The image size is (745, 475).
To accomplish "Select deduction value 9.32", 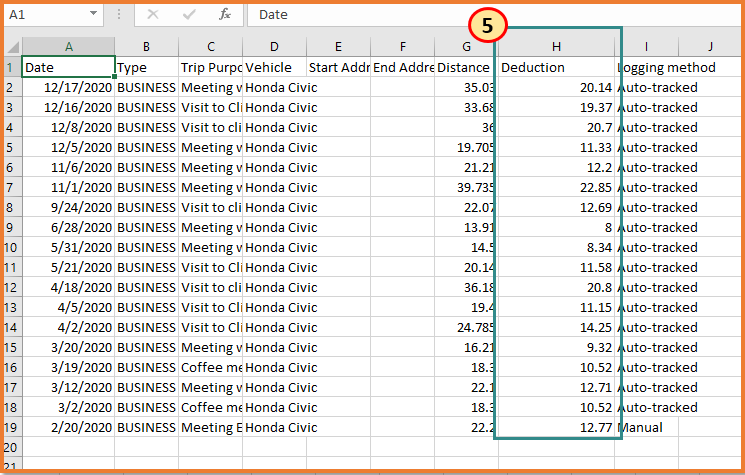I will [556, 347].
